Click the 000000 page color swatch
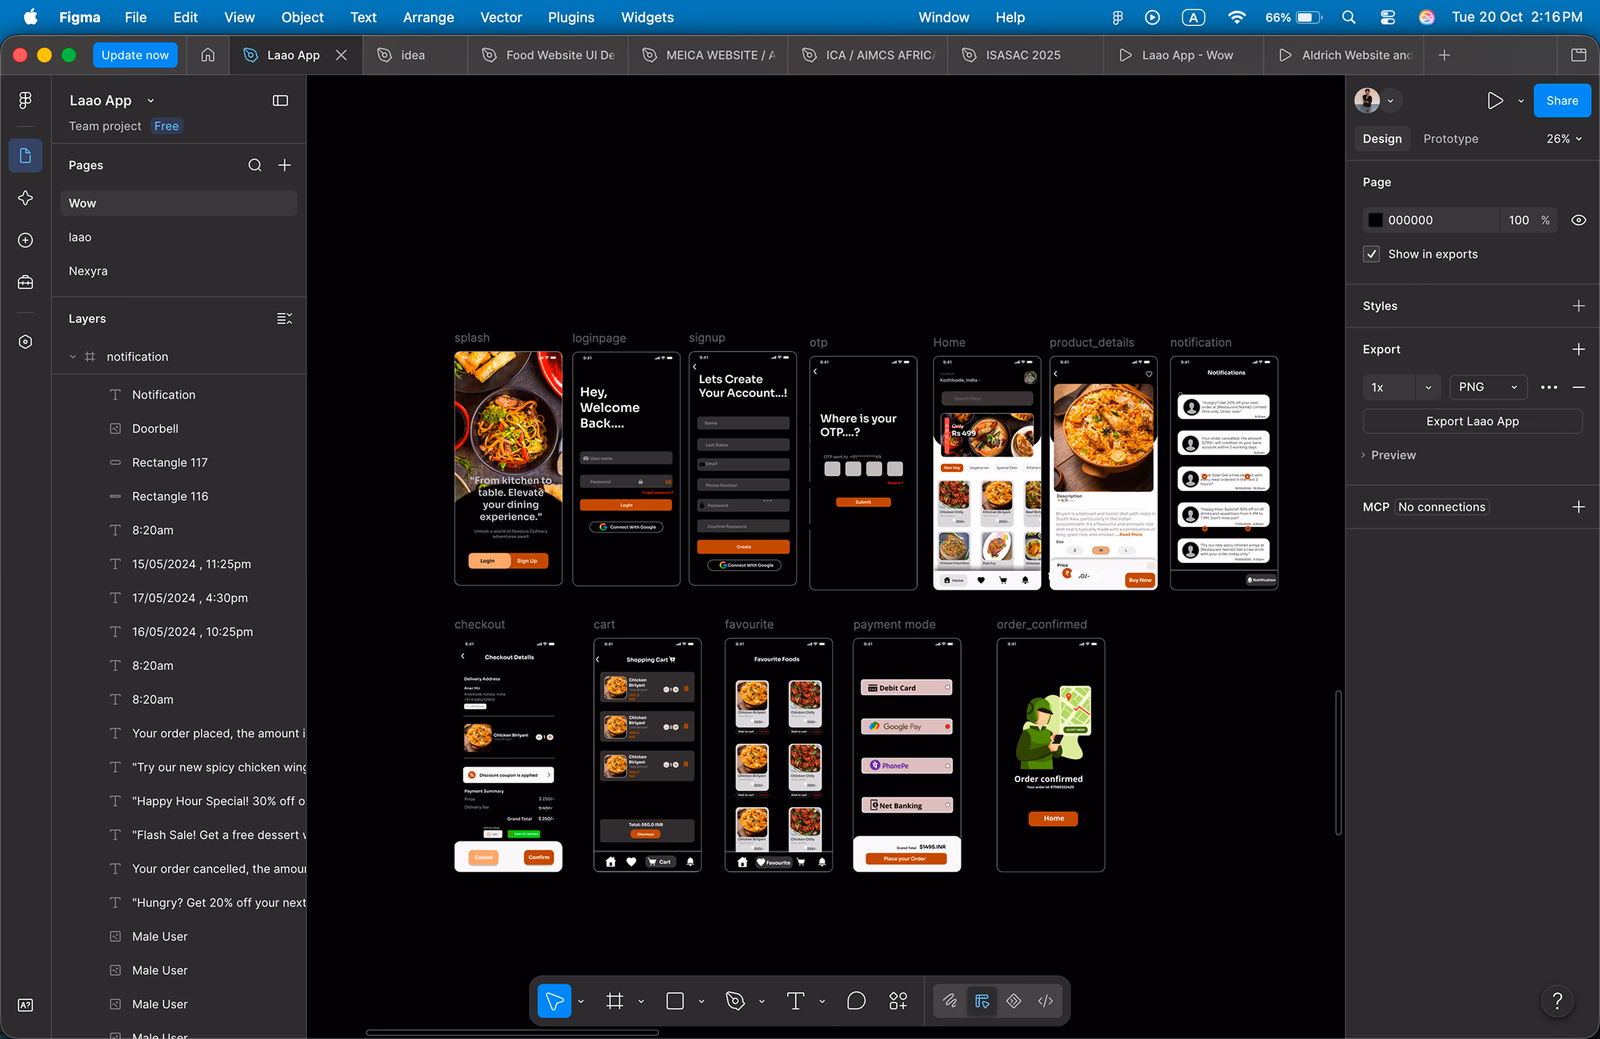 [1376, 220]
